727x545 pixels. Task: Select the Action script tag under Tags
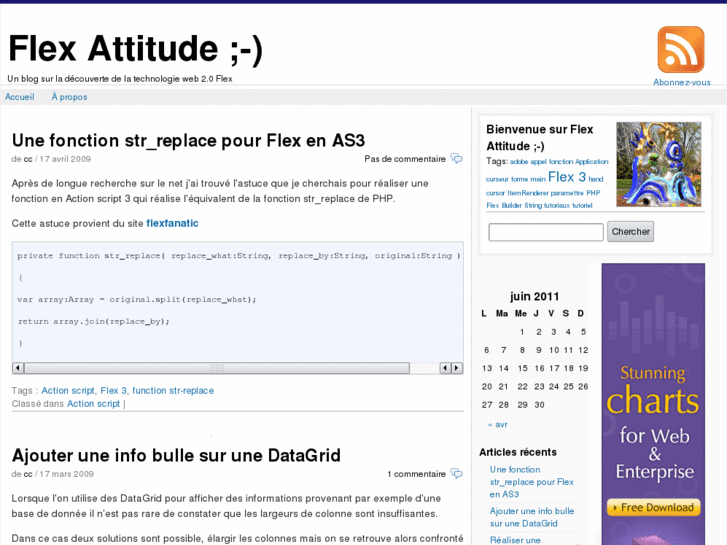coord(68,391)
